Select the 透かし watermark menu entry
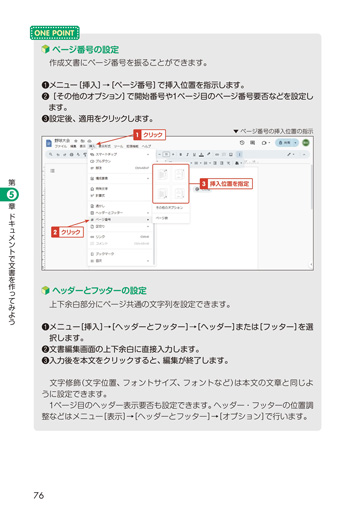This screenshot has height=510, width=361. pyautogui.click(x=120, y=206)
